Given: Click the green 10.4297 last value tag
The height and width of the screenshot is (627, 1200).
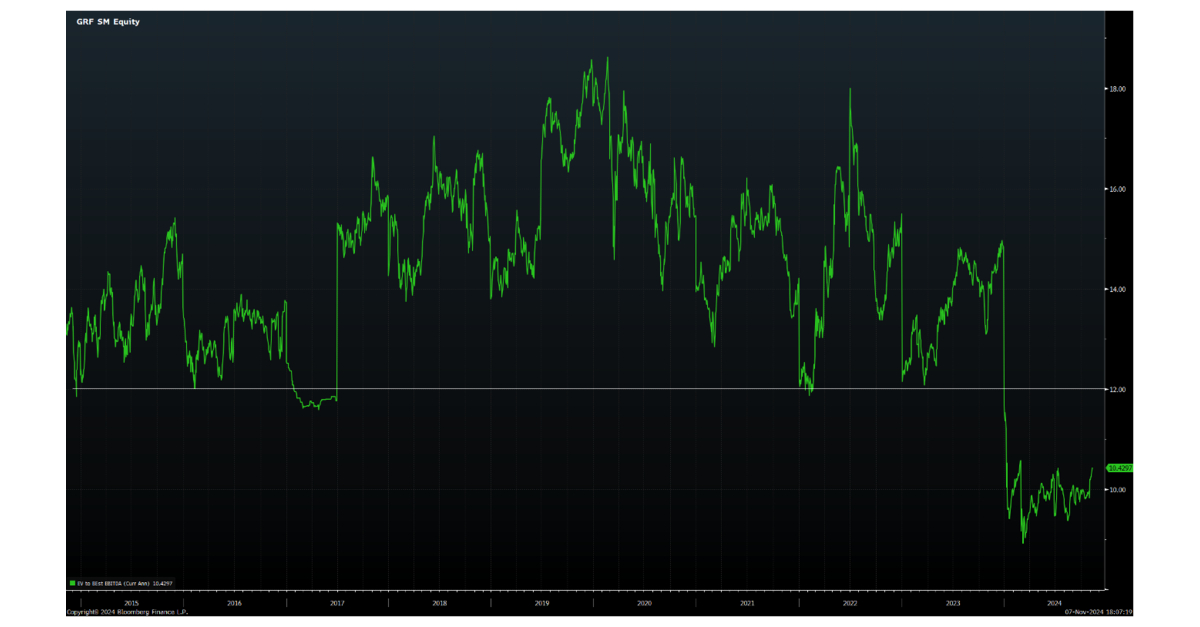Looking at the screenshot, I should (x=1118, y=468).
